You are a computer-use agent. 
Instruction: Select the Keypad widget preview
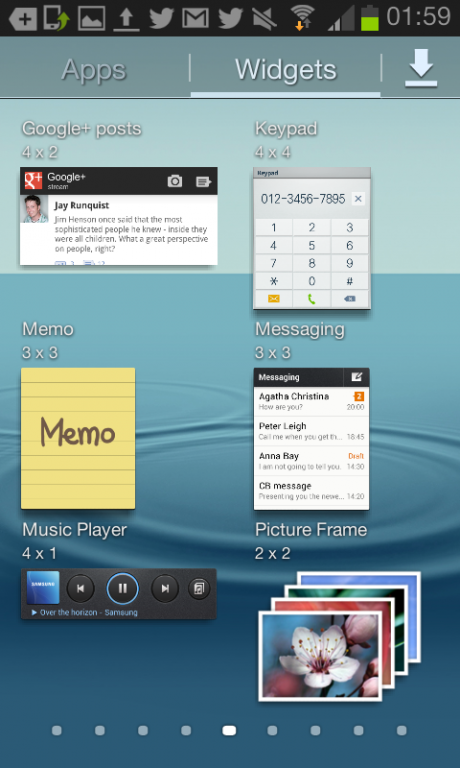pyautogui.click(x=312, y=239)
